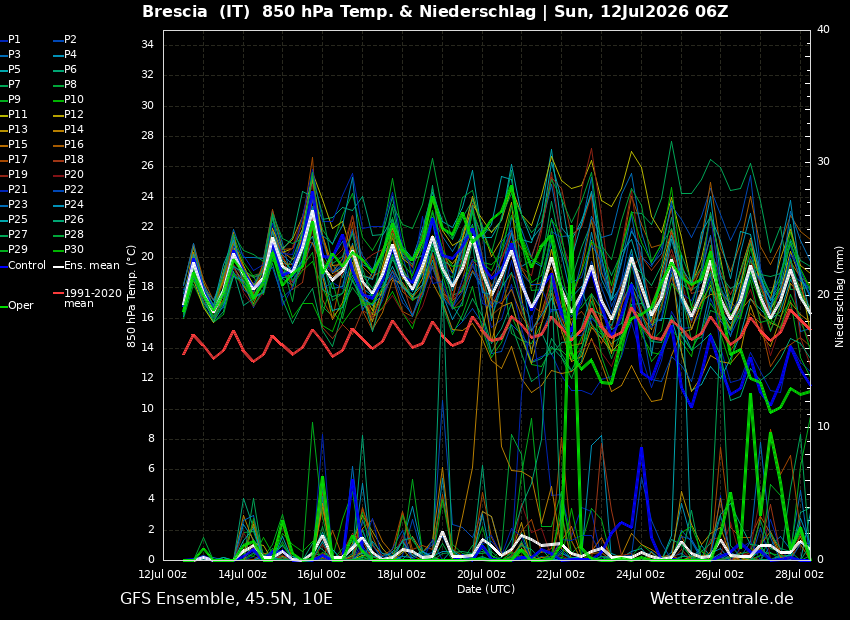
Task: Click the chart title starting with Brescia (IT)
Action: click(x=435, y=11)
